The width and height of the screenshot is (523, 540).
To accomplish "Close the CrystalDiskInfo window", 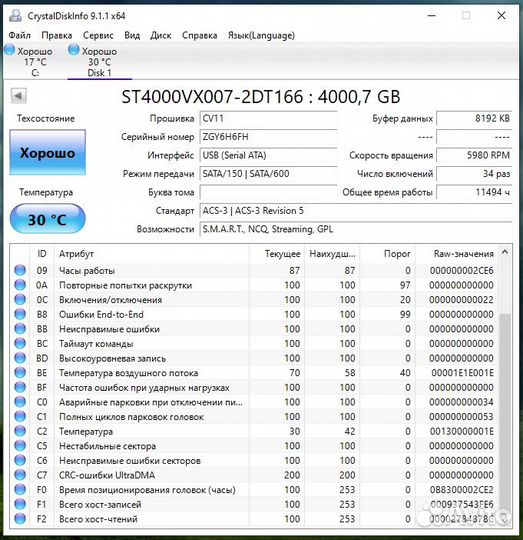I will click(x=501, y=15).
